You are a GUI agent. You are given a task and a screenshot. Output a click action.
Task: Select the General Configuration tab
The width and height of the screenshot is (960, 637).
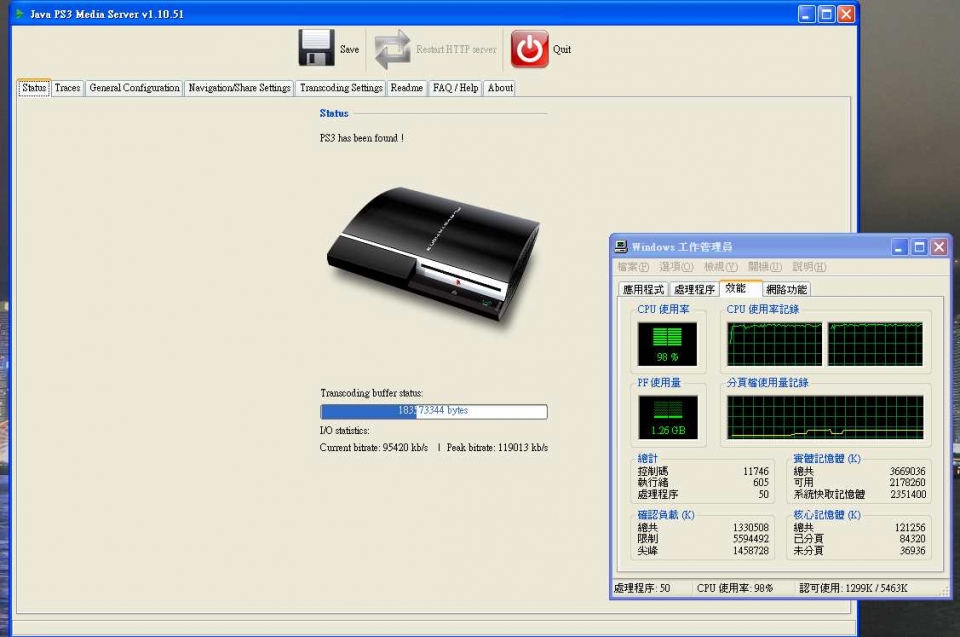(x=134, y=88)
